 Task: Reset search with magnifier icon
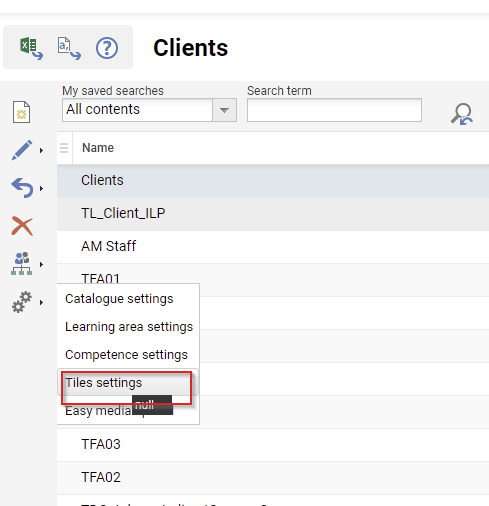(x=462, y=114)
